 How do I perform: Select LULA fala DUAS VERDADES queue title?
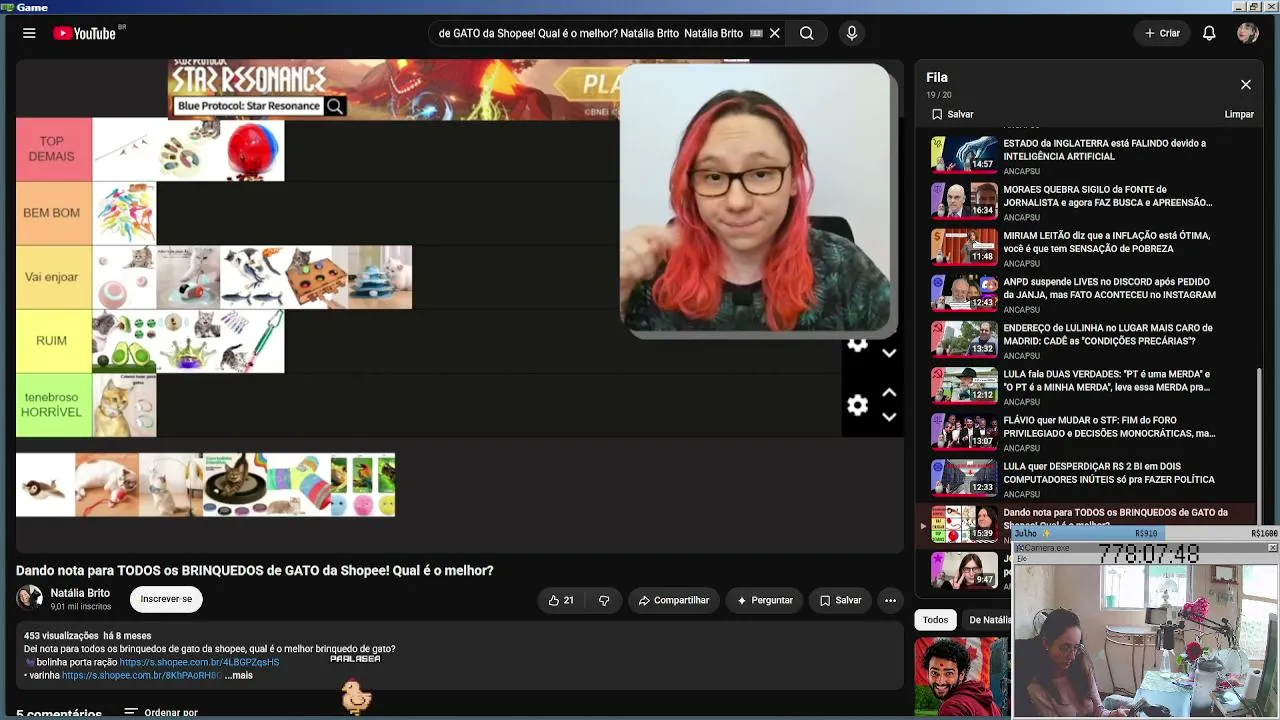pos(1107,380)
